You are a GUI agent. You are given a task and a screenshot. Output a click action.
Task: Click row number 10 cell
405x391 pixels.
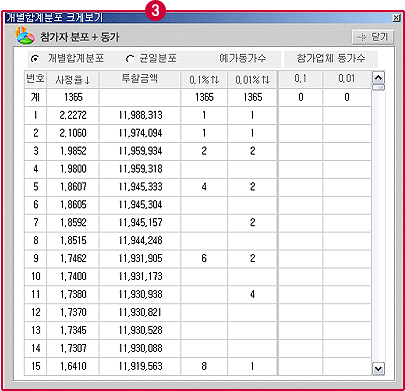tap(35, 277)
